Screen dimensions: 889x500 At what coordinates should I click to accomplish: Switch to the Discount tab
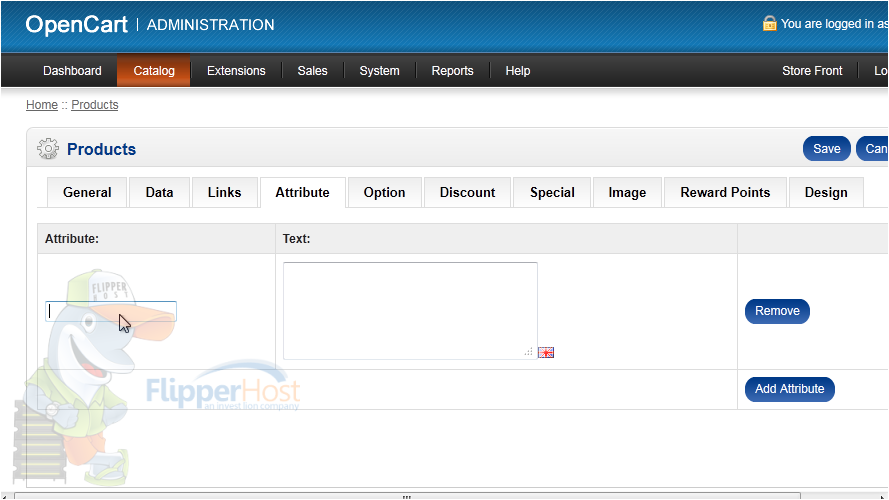468,193
